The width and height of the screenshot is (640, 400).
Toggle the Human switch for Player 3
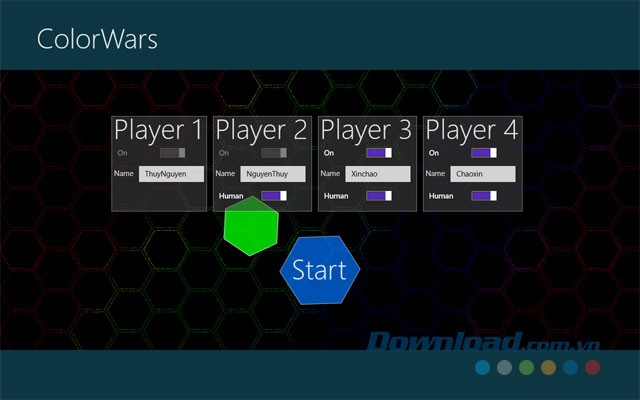point(379,196)
